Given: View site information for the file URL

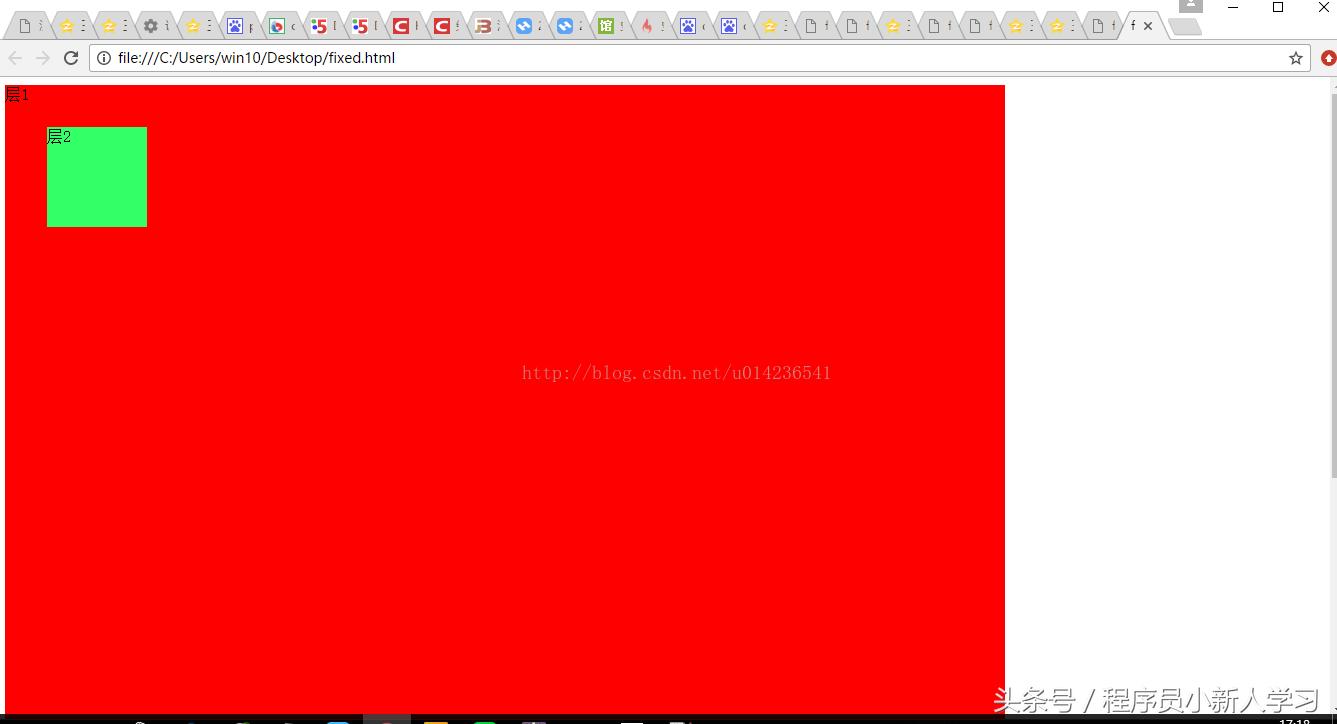Looking at the screenshot, I should tap(103, 58).
